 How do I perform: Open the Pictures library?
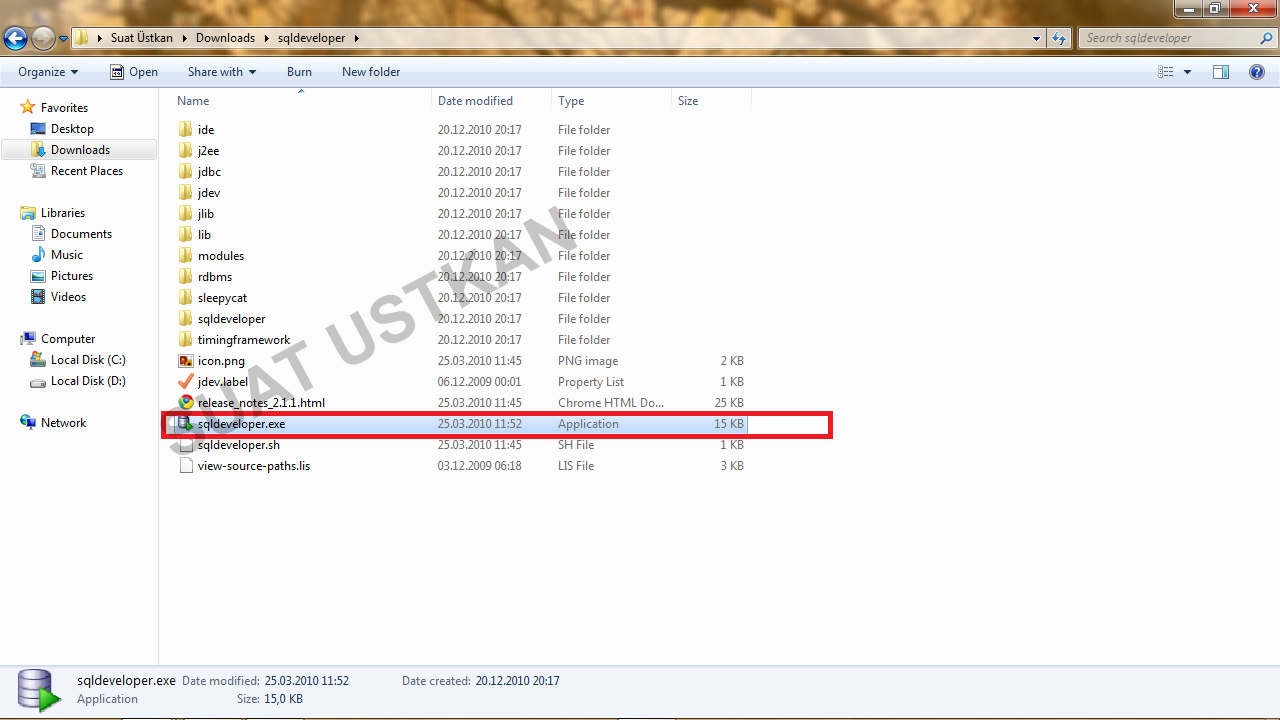[x=72, y=276]
